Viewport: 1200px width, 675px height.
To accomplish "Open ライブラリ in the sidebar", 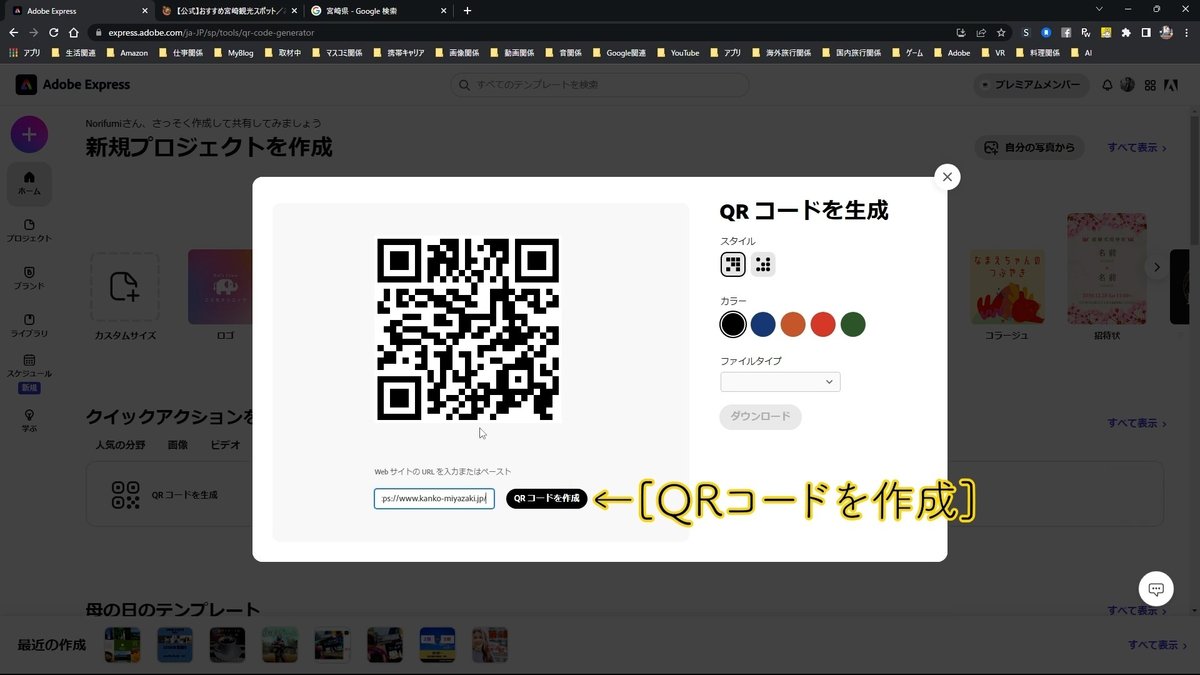I will (x=29, y=325).
